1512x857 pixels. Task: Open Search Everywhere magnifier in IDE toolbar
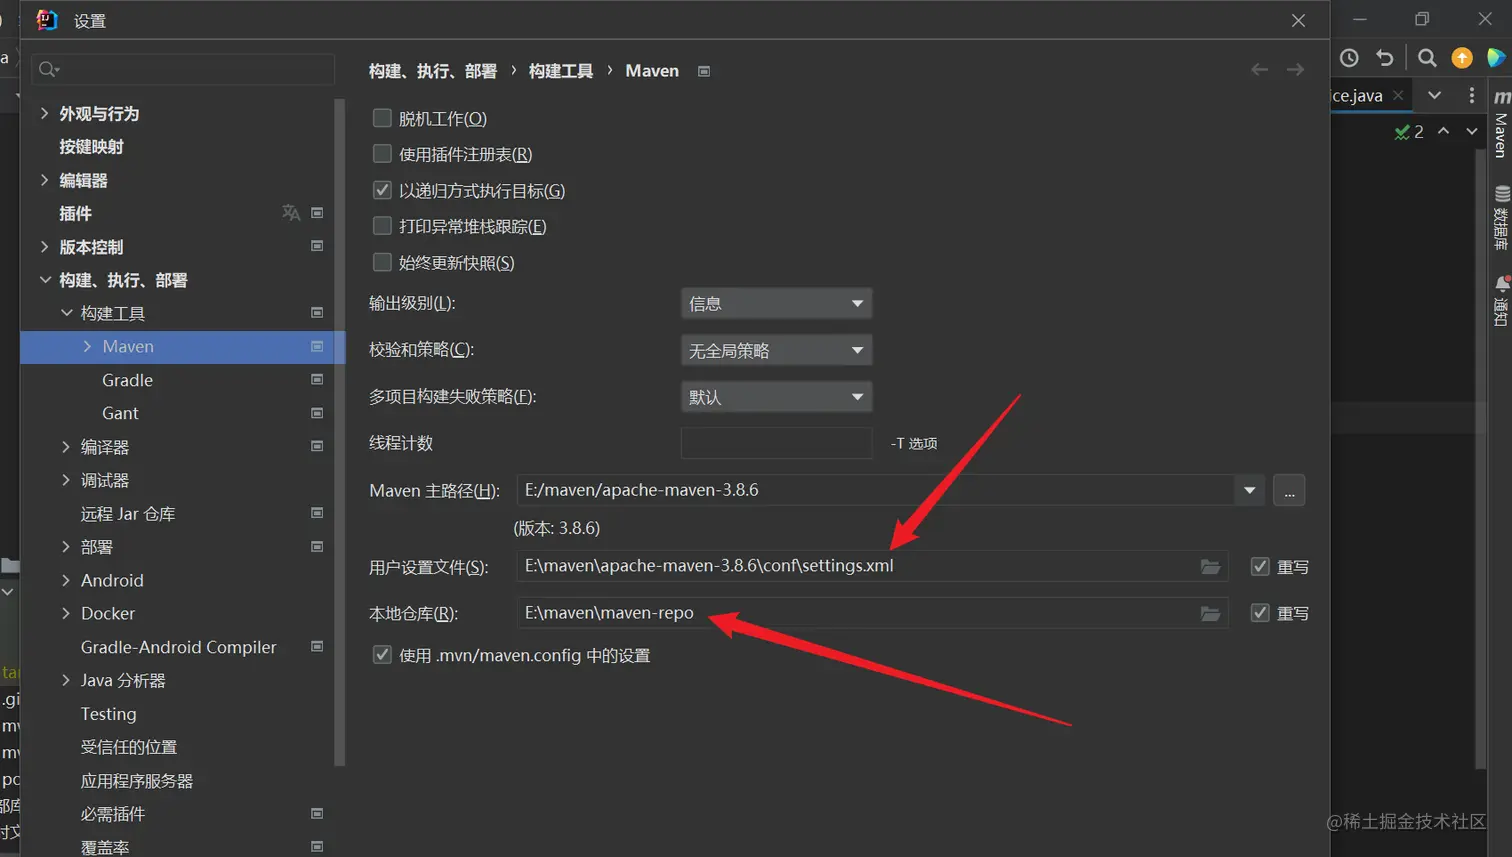point(1427,58)
